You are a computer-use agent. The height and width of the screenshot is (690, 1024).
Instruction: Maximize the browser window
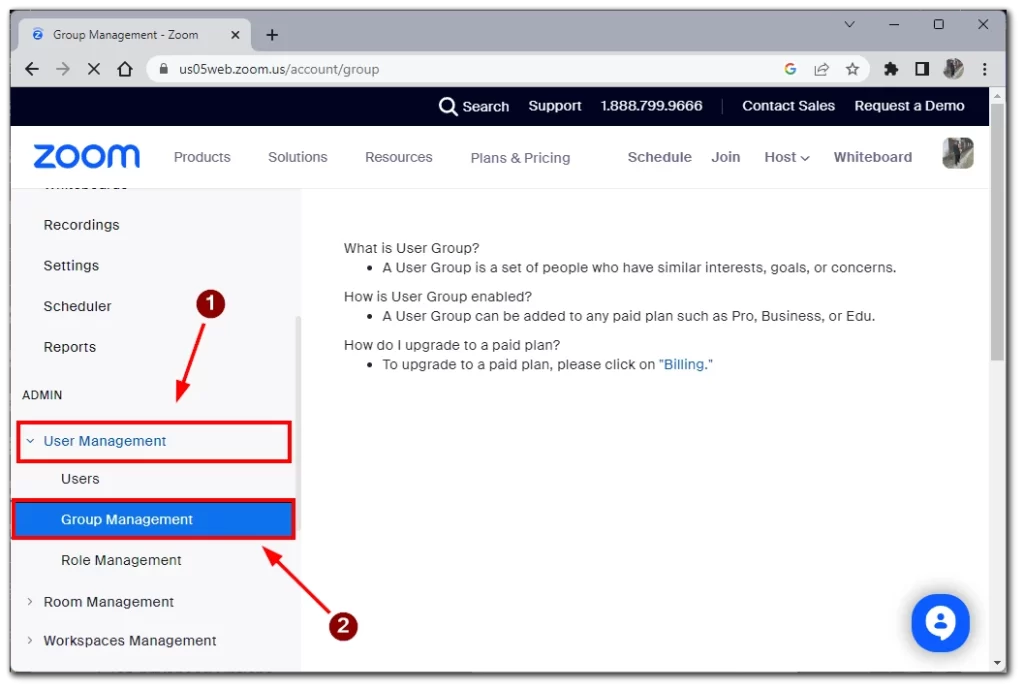tap(938, 25)
